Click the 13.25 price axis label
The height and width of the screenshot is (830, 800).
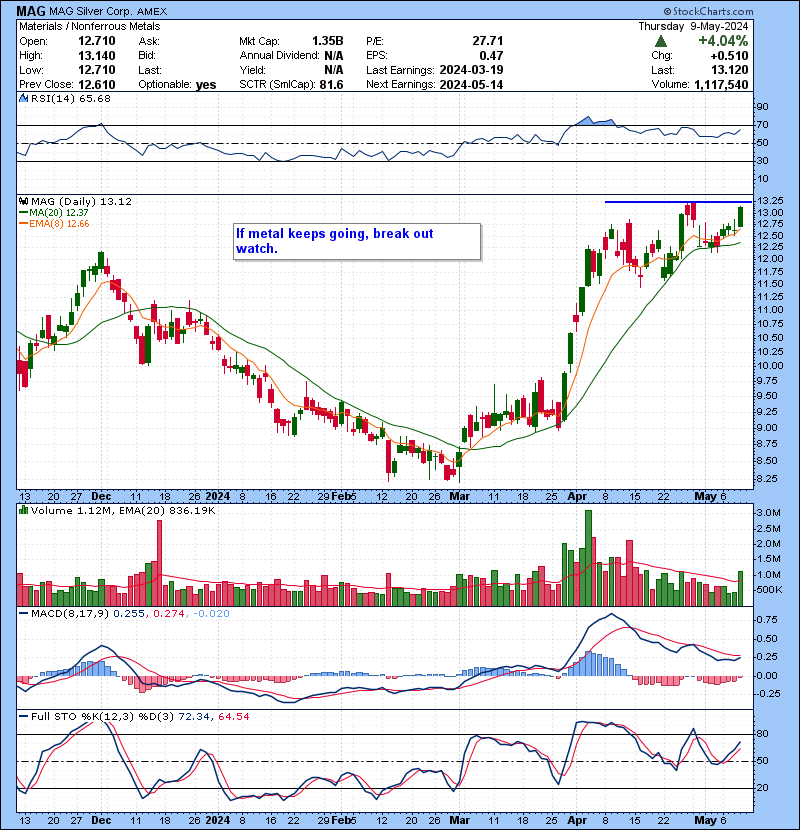click(x=770, y=201)
